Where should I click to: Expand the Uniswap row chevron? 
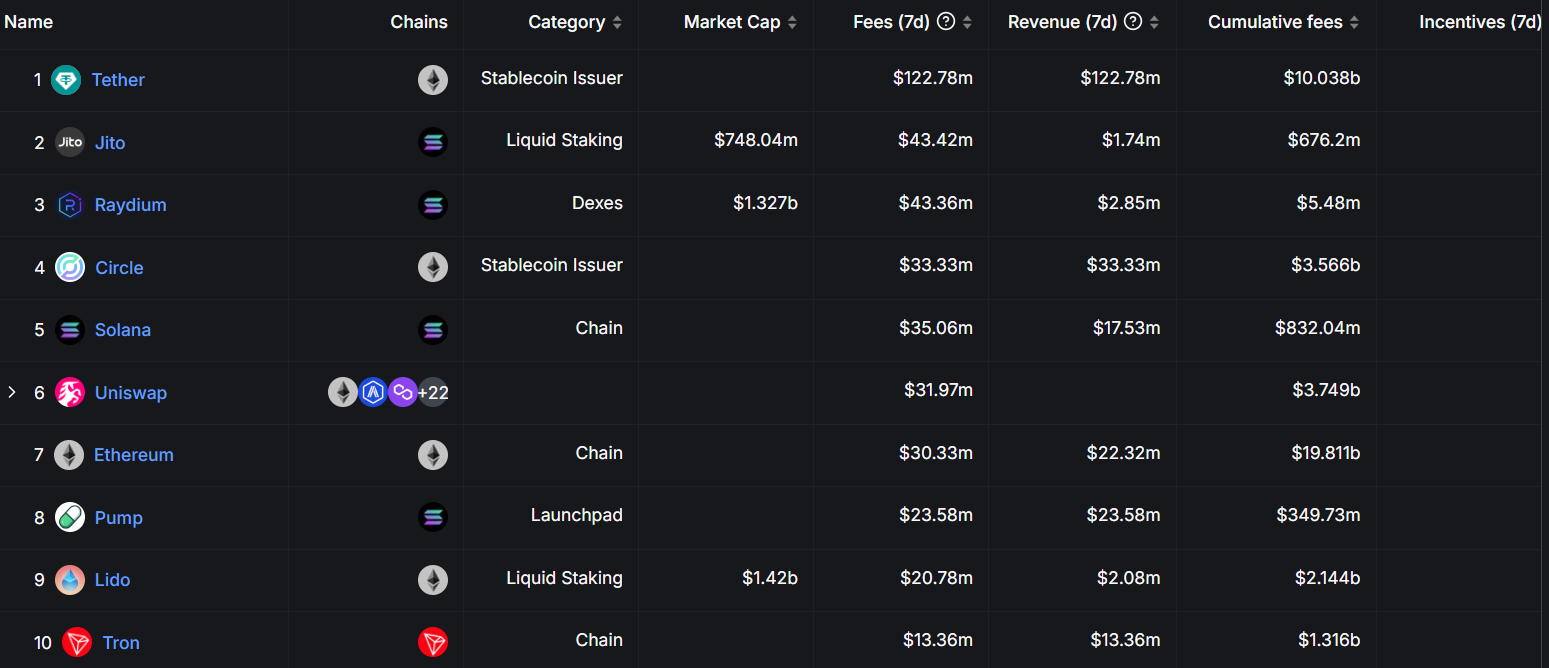12,392
